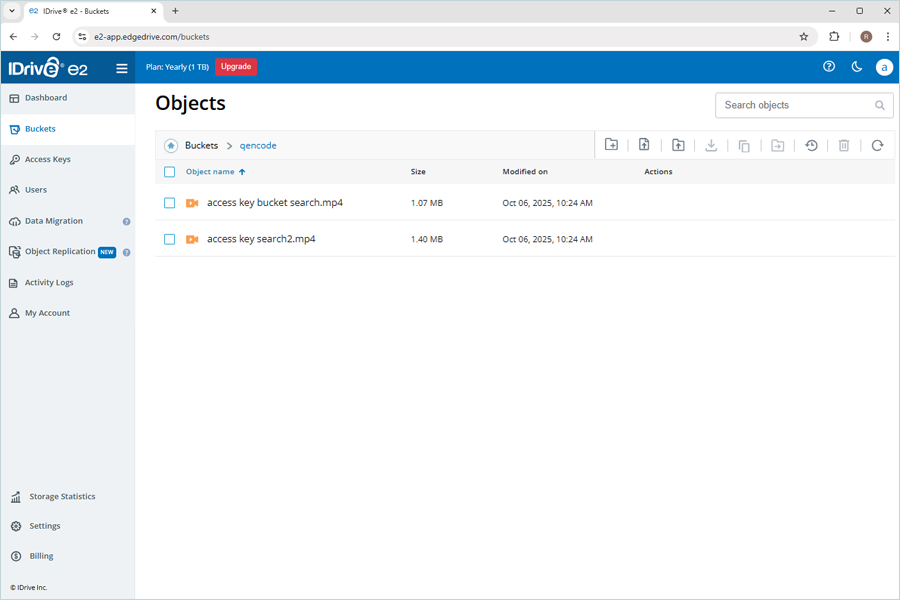Toggle the hamburger sidebar menu
The image size is (900, 600).
122,68
